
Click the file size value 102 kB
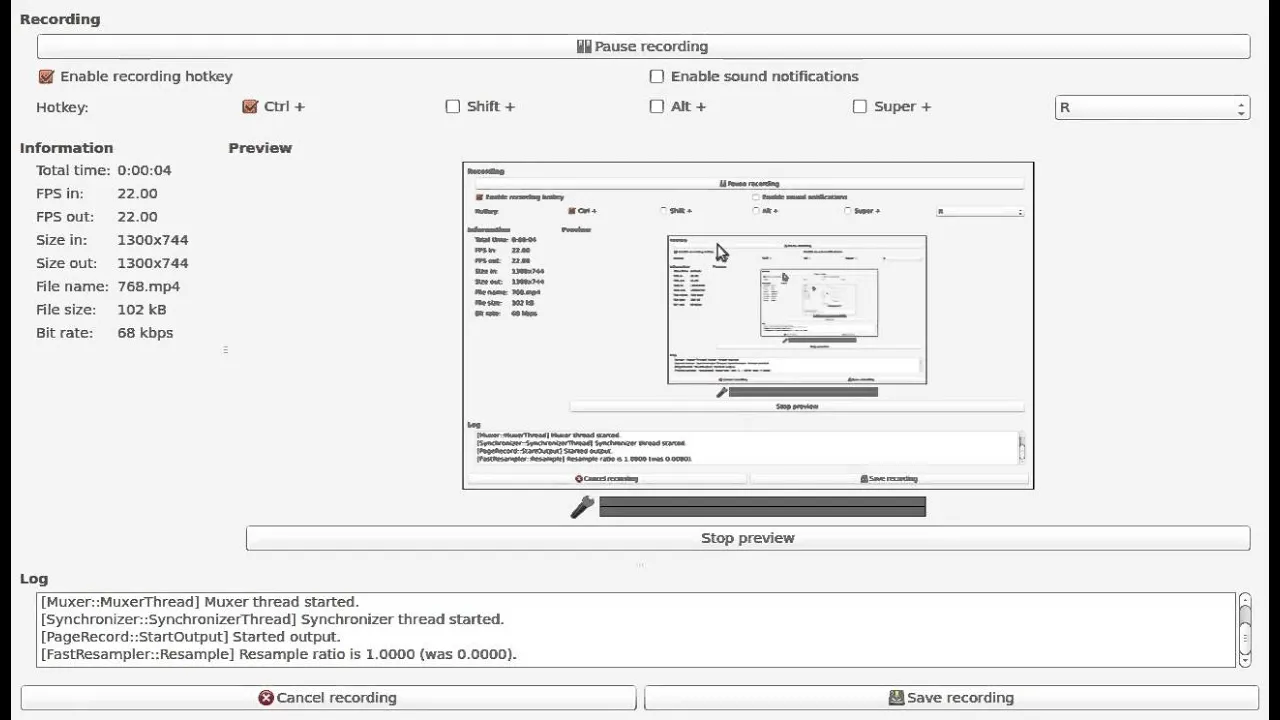(142, 309)
